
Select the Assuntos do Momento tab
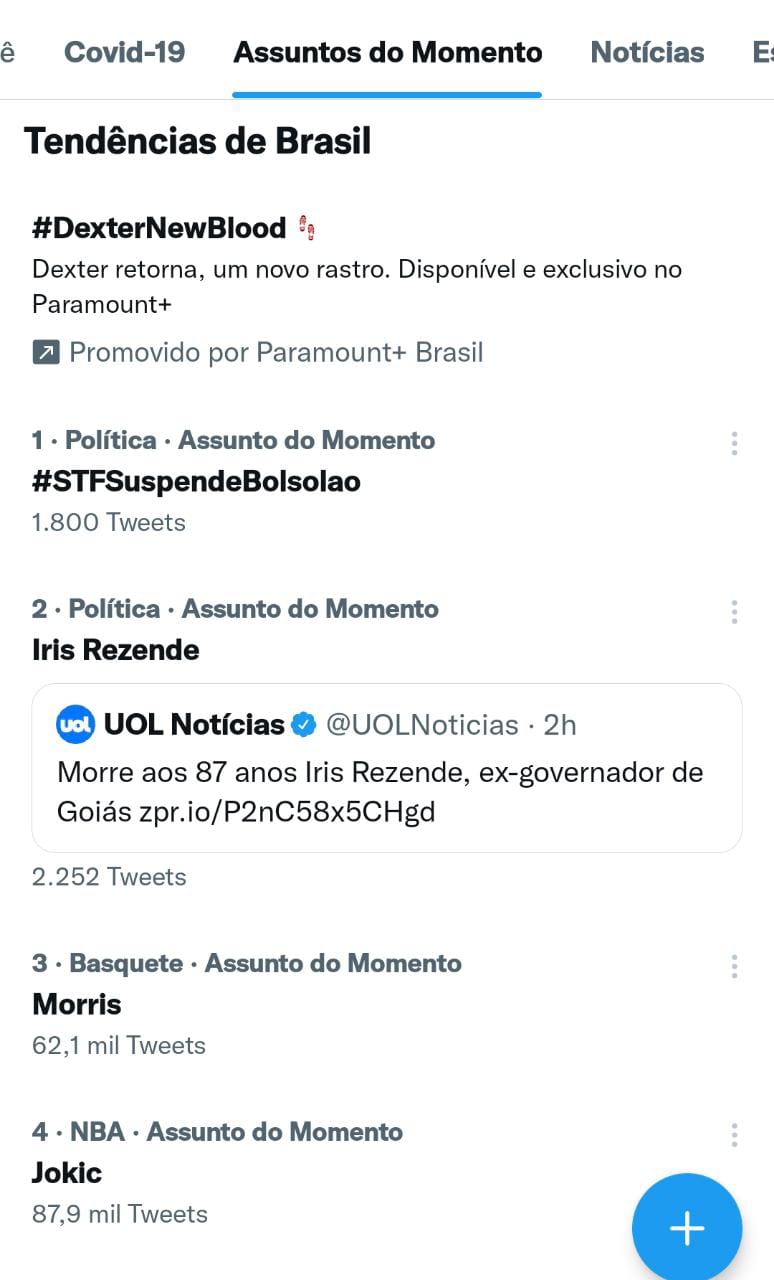coord(388,52)
